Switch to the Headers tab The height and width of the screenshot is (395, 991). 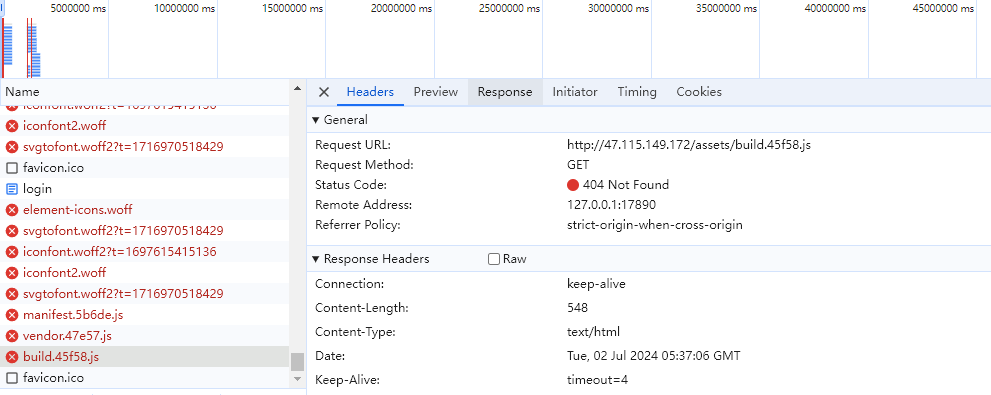tap(370, 92)
